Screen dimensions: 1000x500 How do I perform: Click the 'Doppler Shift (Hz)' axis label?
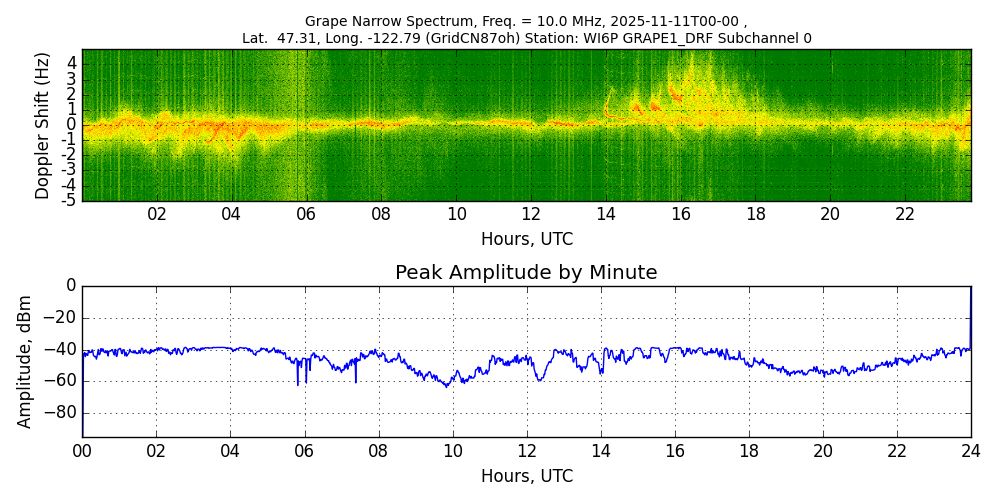click(42, 126)
